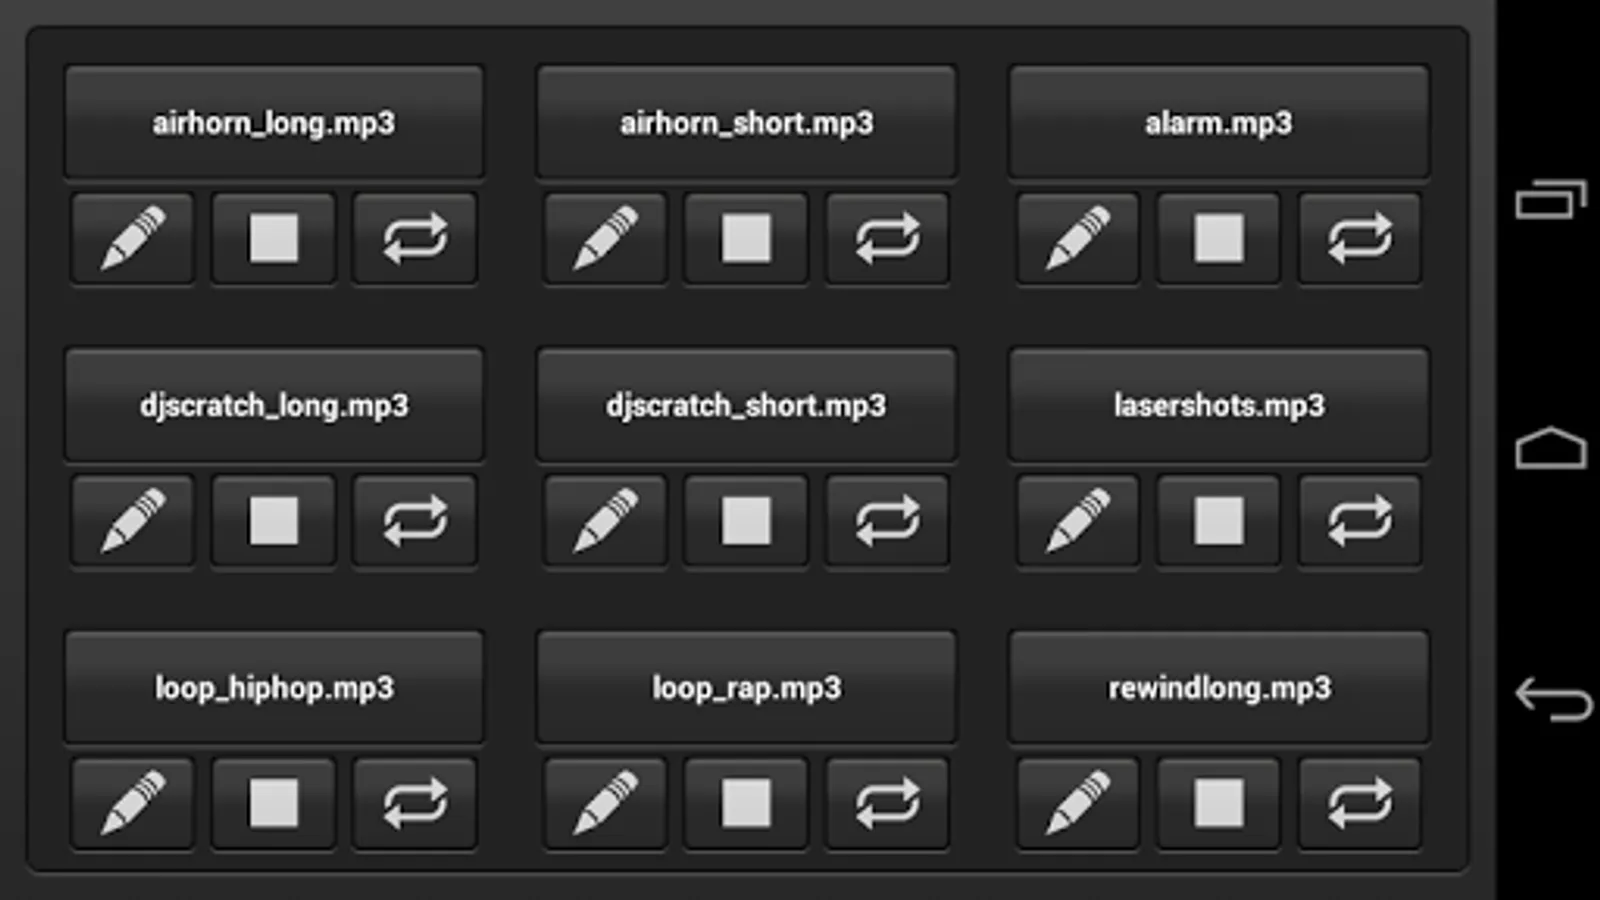This screenshot has height=900, width=1600.
Task: Open Android recent apps overview
Action: point(1551,199)
